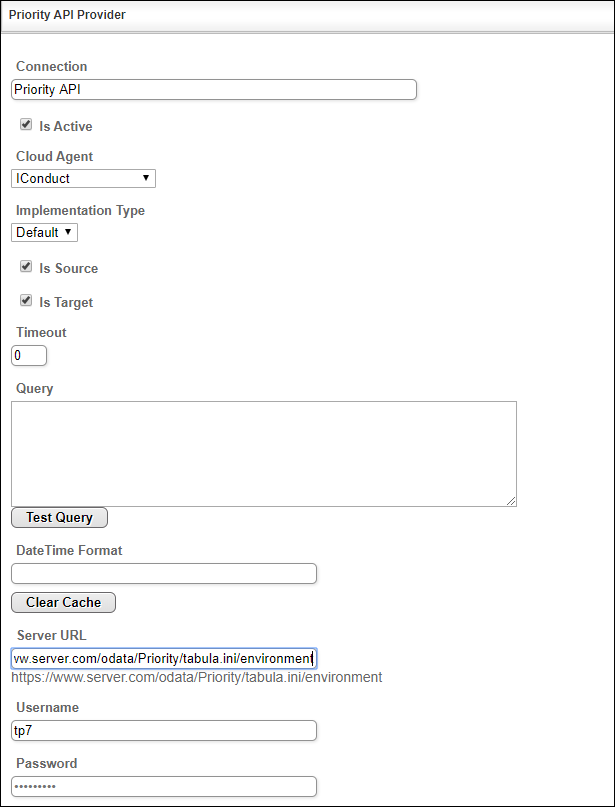Focus the DateTime Format field

(x=164, y=573)
